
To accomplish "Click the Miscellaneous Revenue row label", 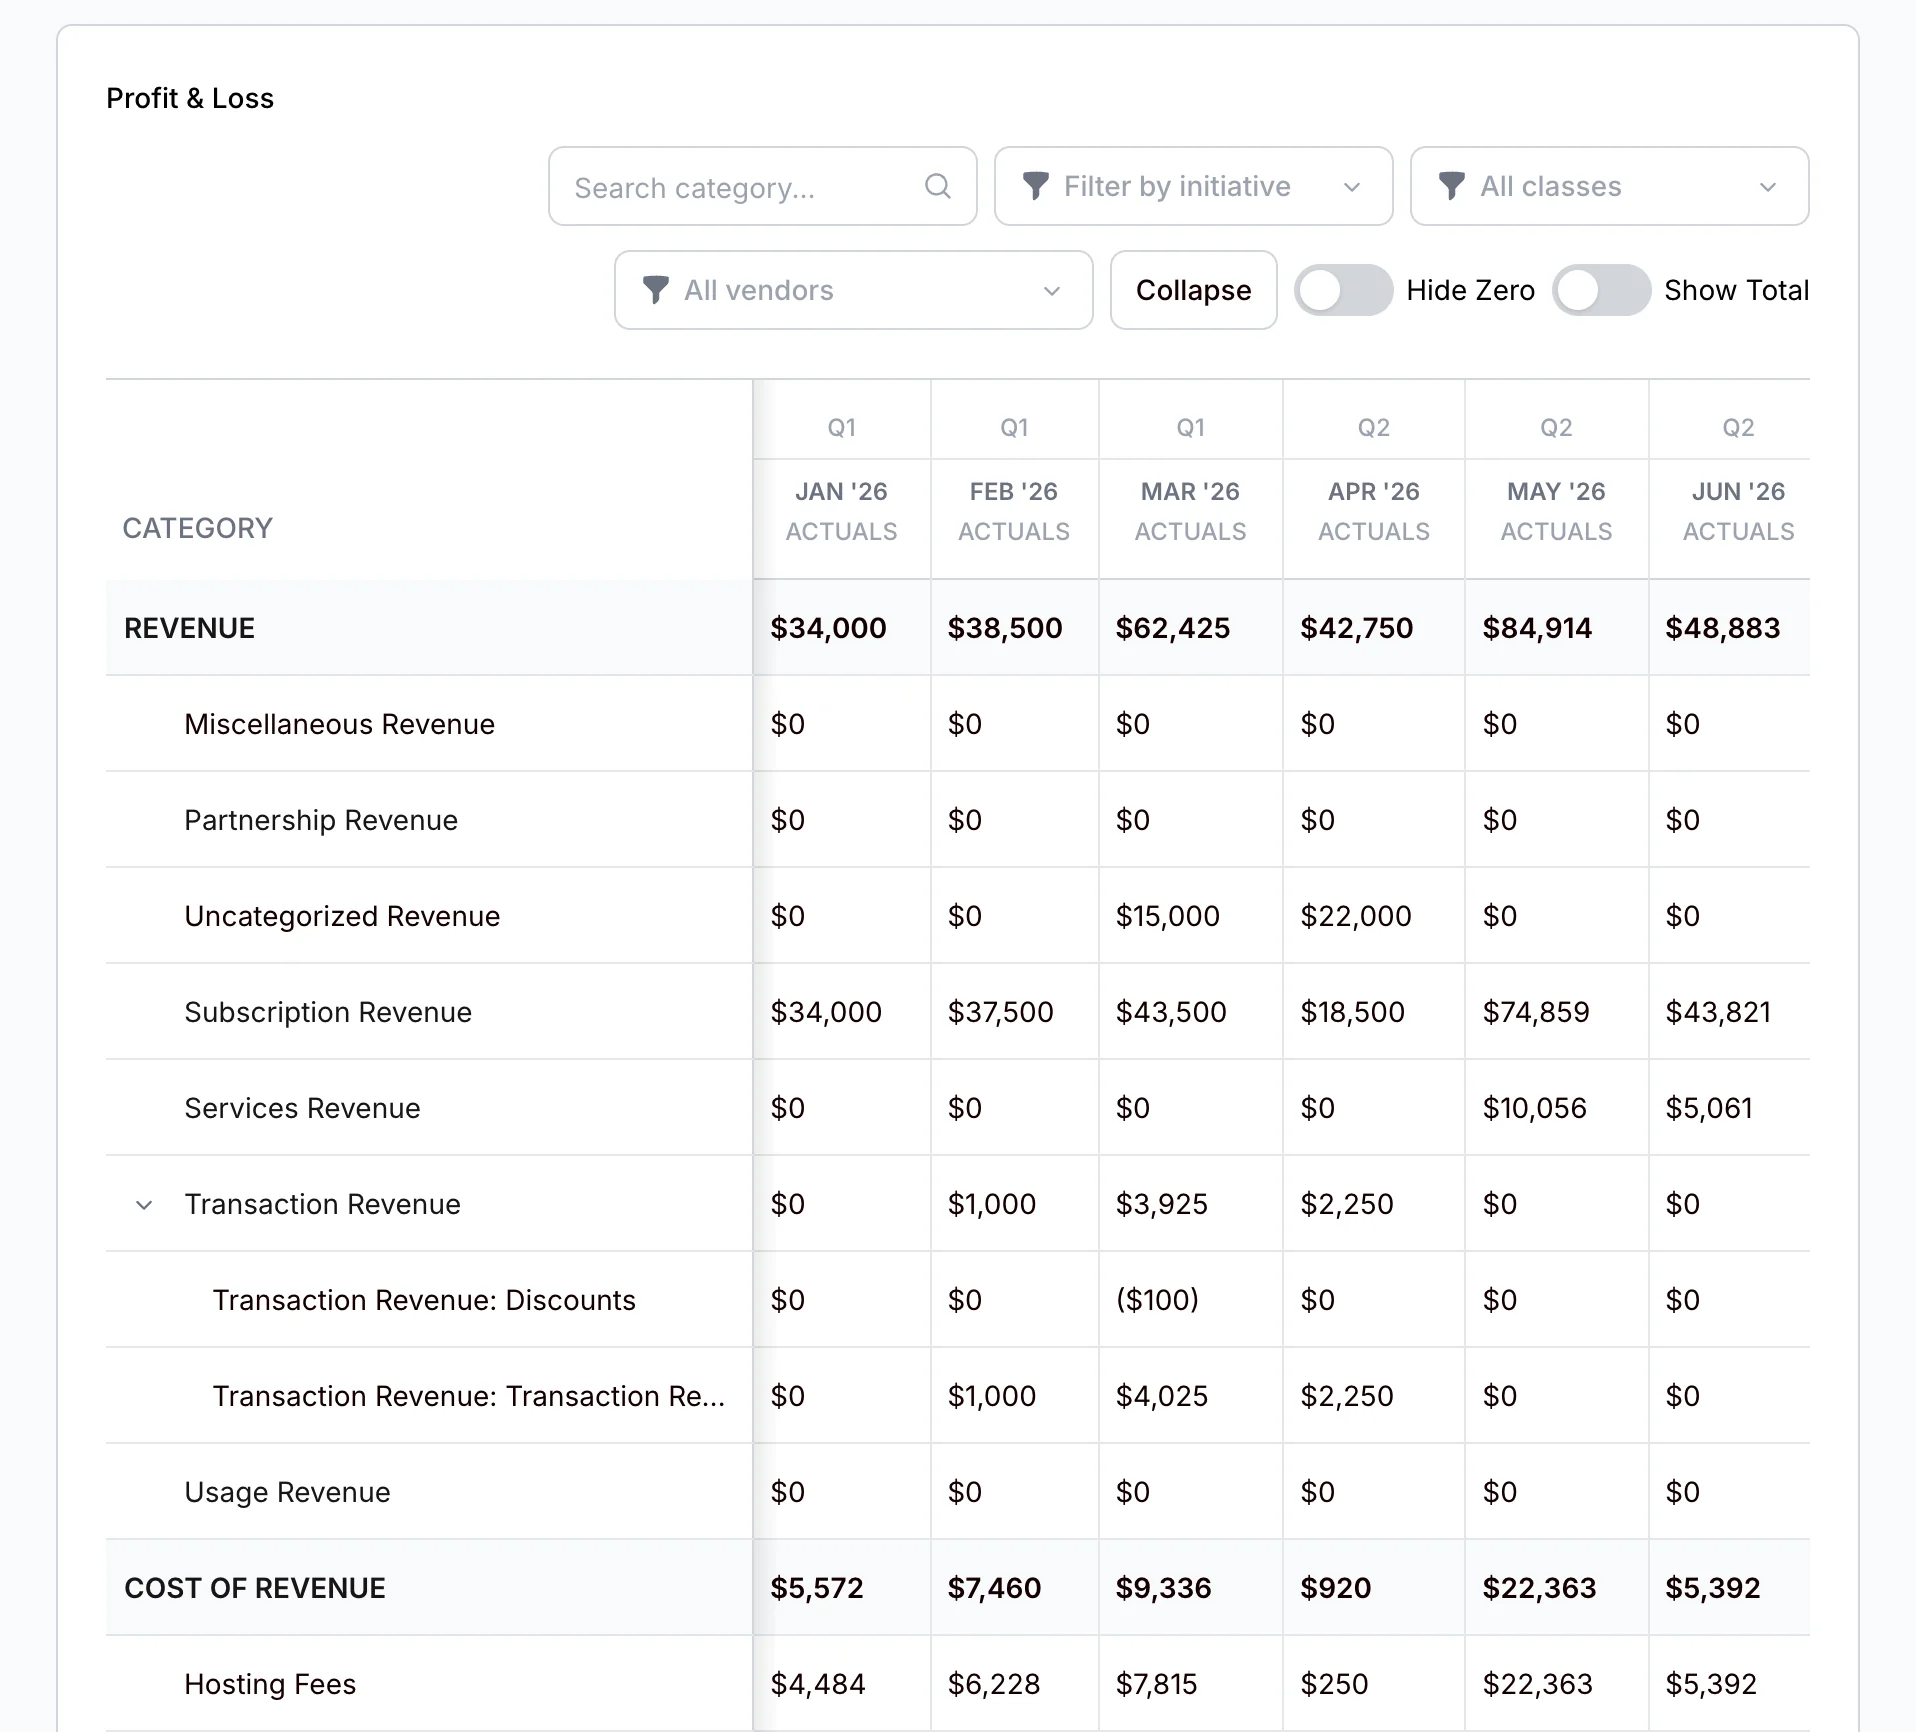I will click(339, 724).
